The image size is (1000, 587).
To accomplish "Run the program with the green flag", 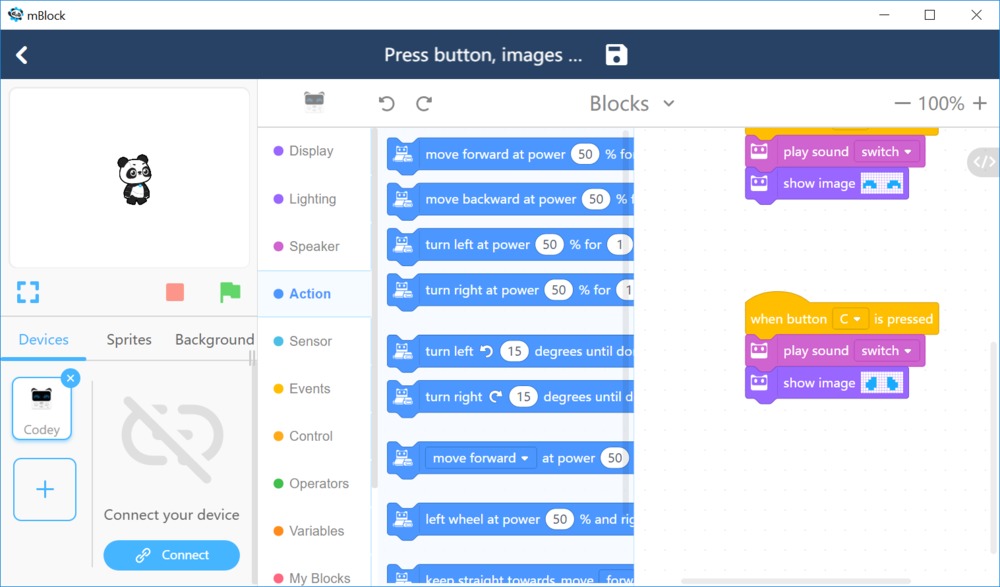I will pyautogui.click(x=230, y=292).
